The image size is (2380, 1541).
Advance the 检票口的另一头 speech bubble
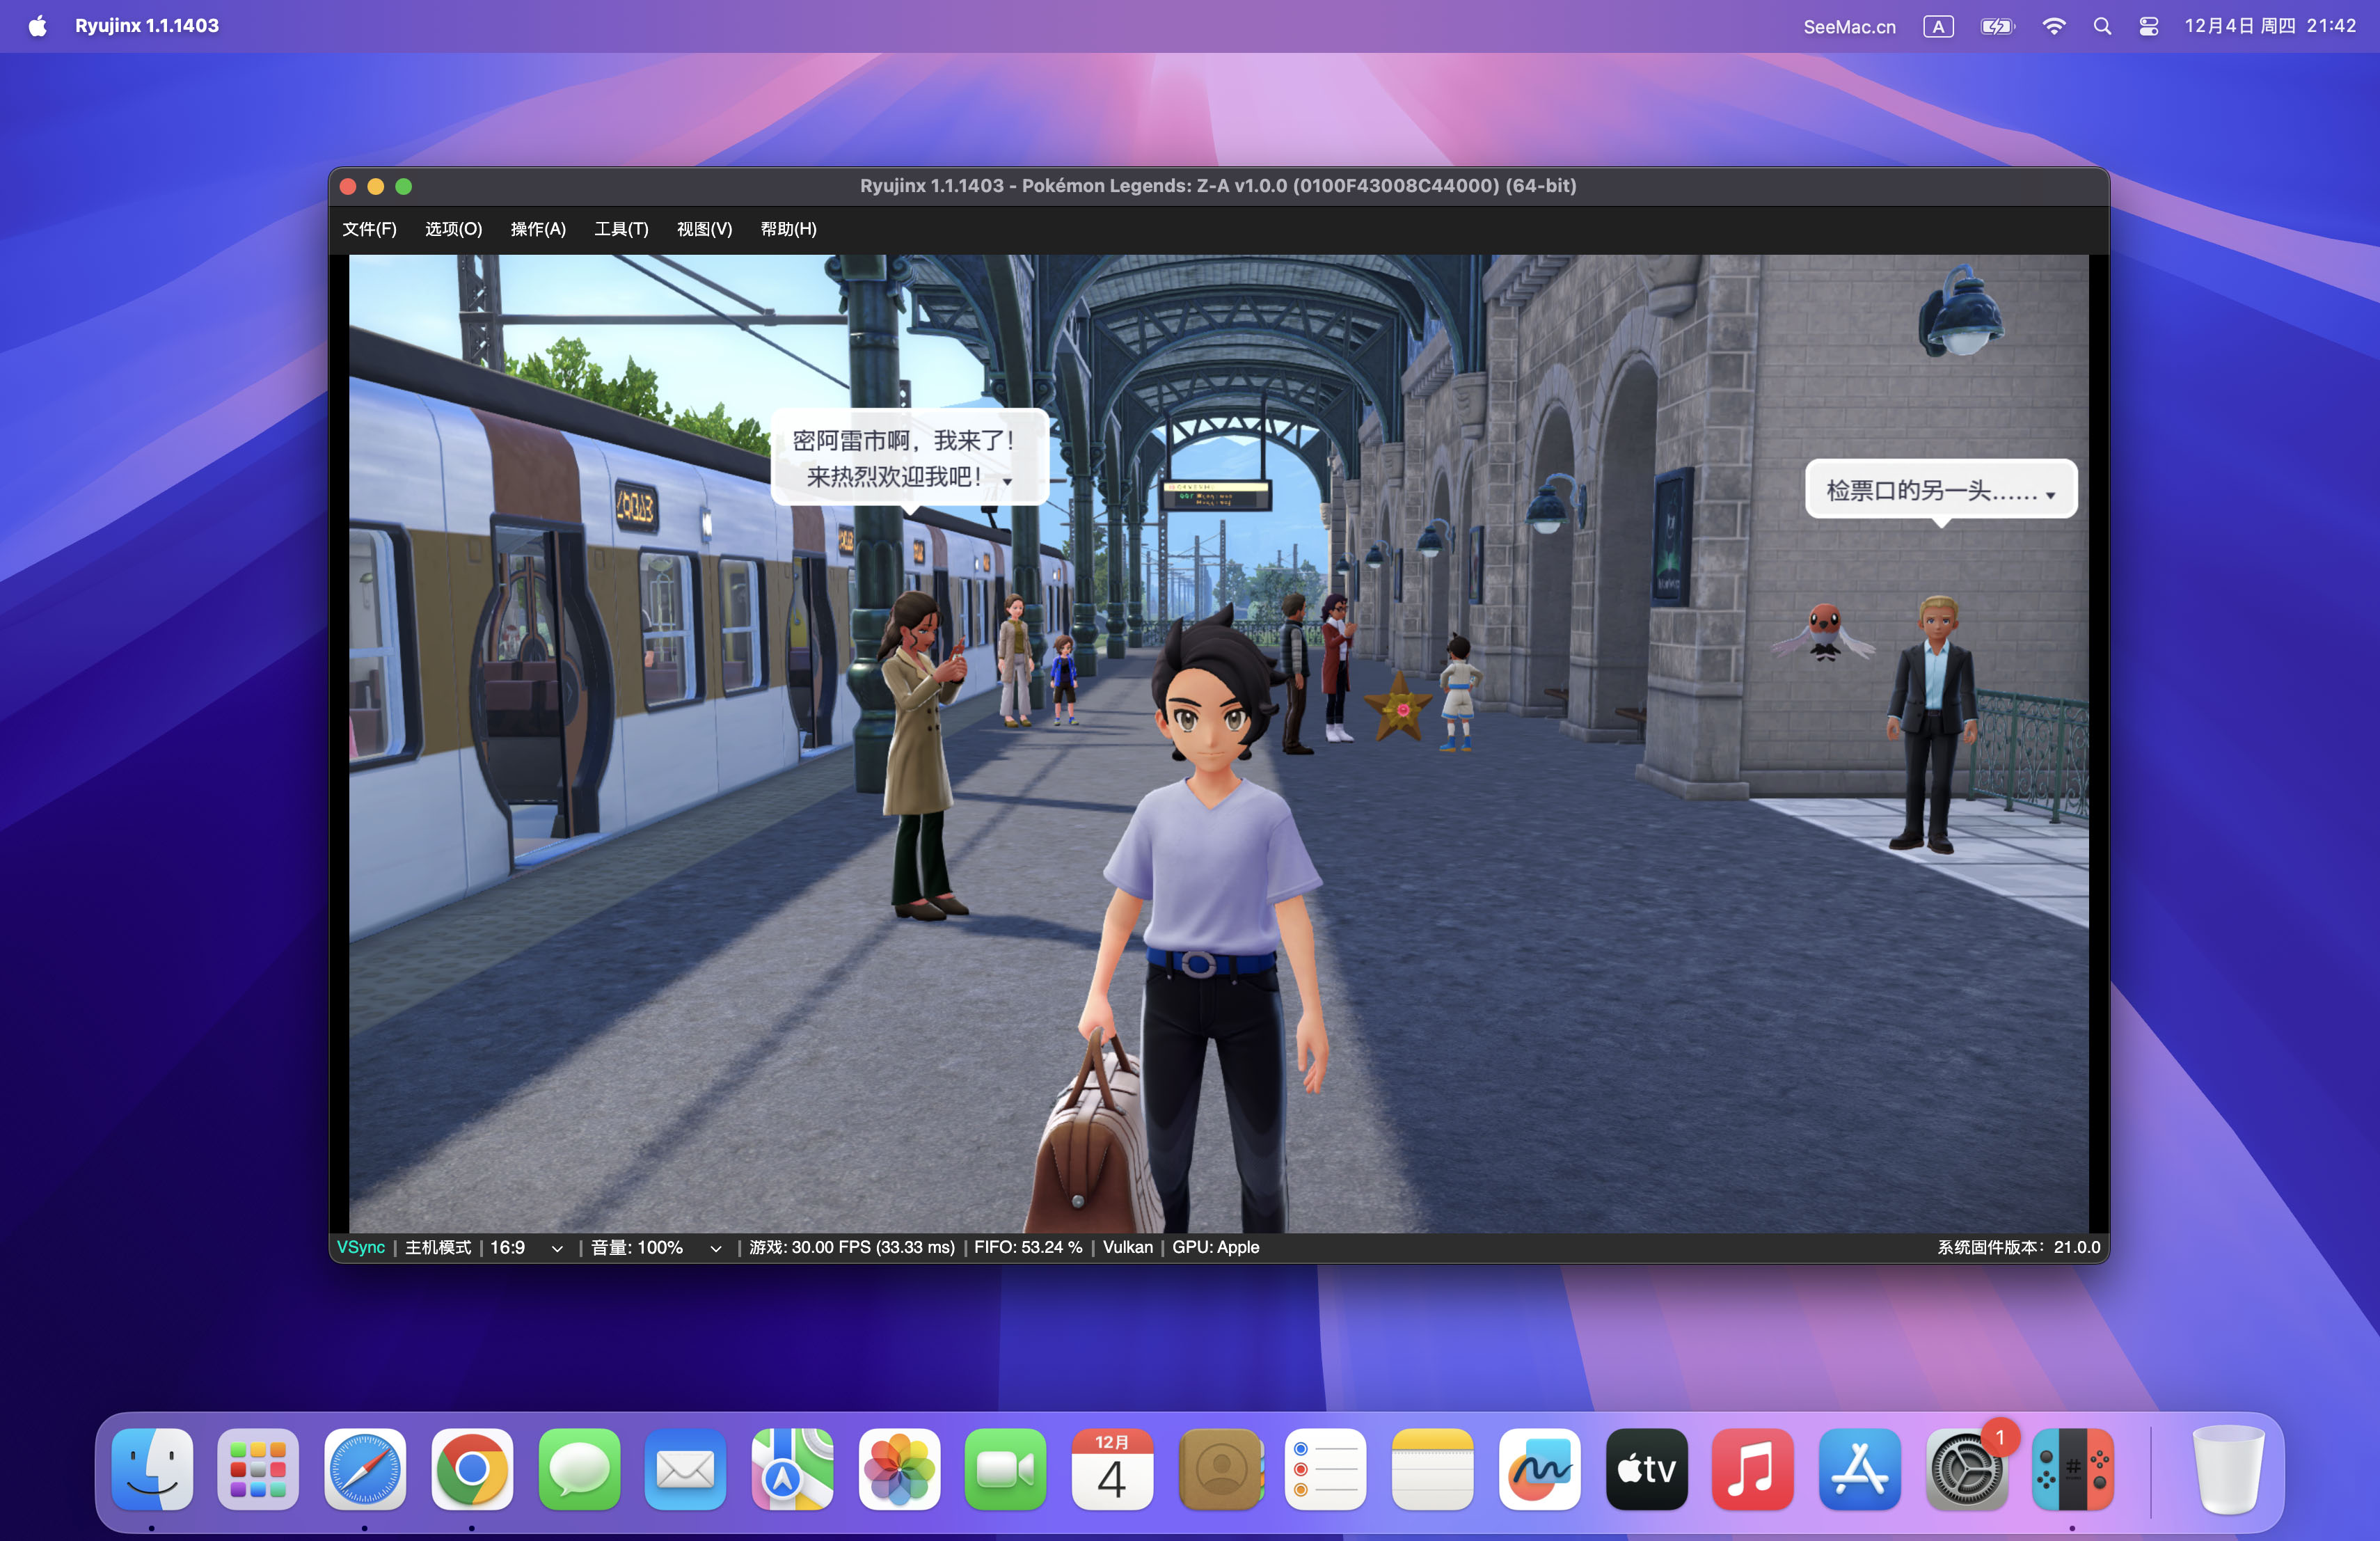point(1940,490)
